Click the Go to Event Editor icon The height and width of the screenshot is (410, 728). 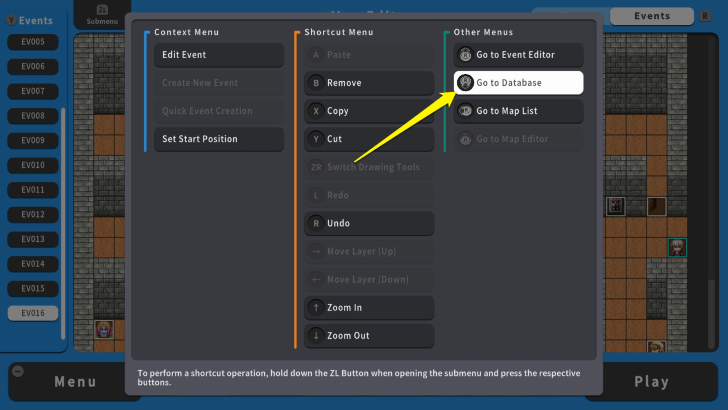(x=465, y=55)
